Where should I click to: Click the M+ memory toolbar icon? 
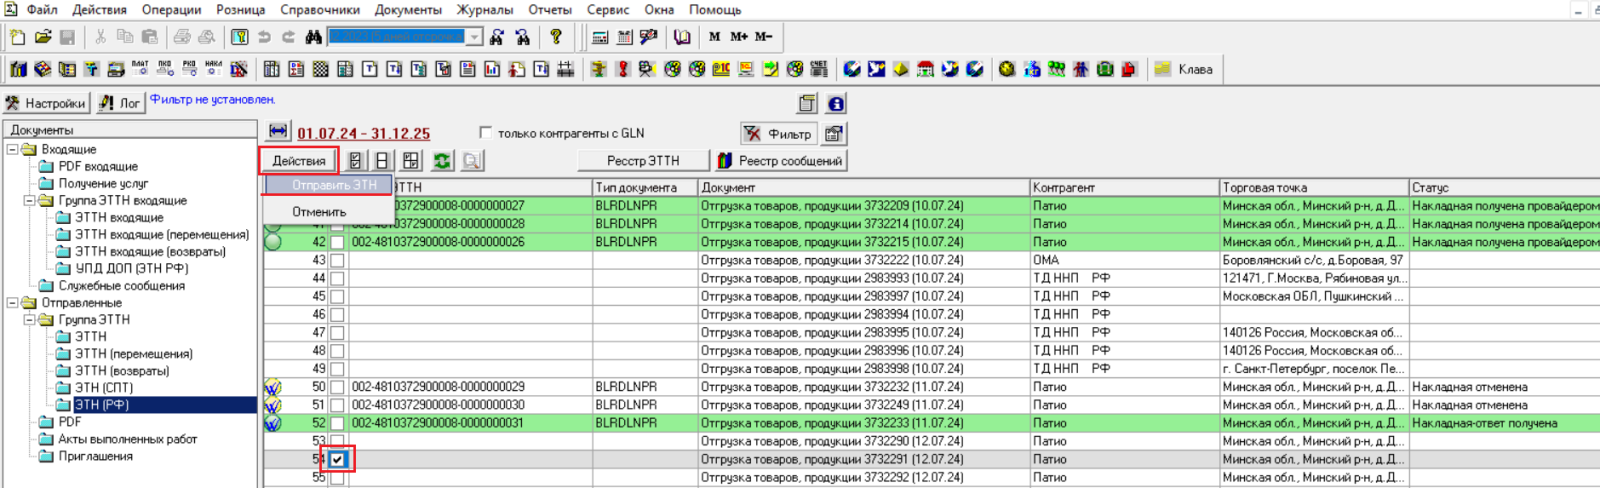[x=739, y=37]
